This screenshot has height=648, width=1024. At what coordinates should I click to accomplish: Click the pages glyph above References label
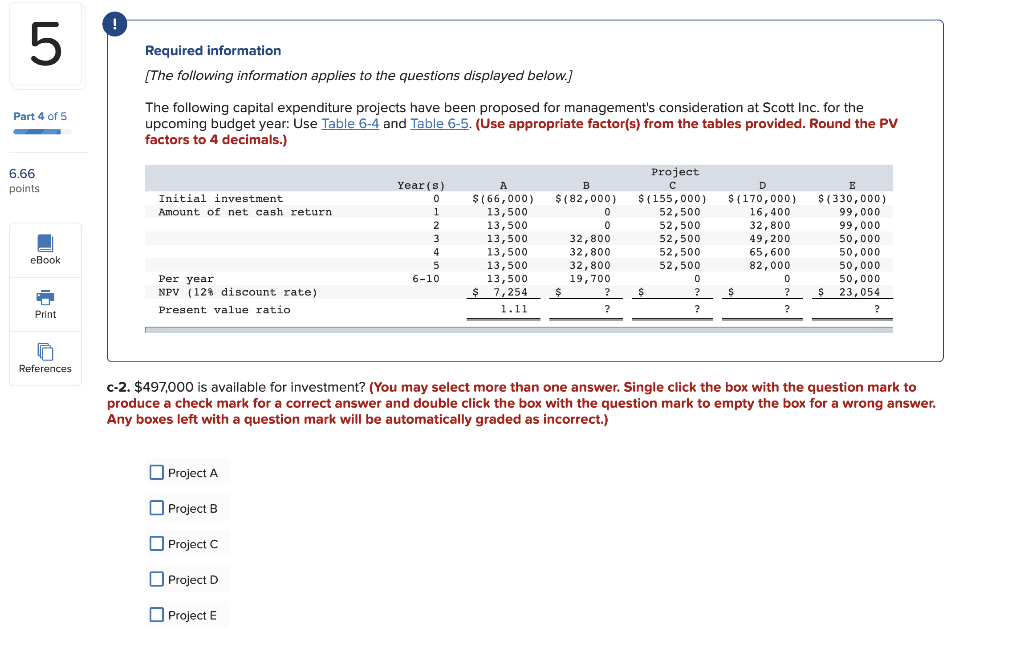pyautogui.click(x=44, y=351)
